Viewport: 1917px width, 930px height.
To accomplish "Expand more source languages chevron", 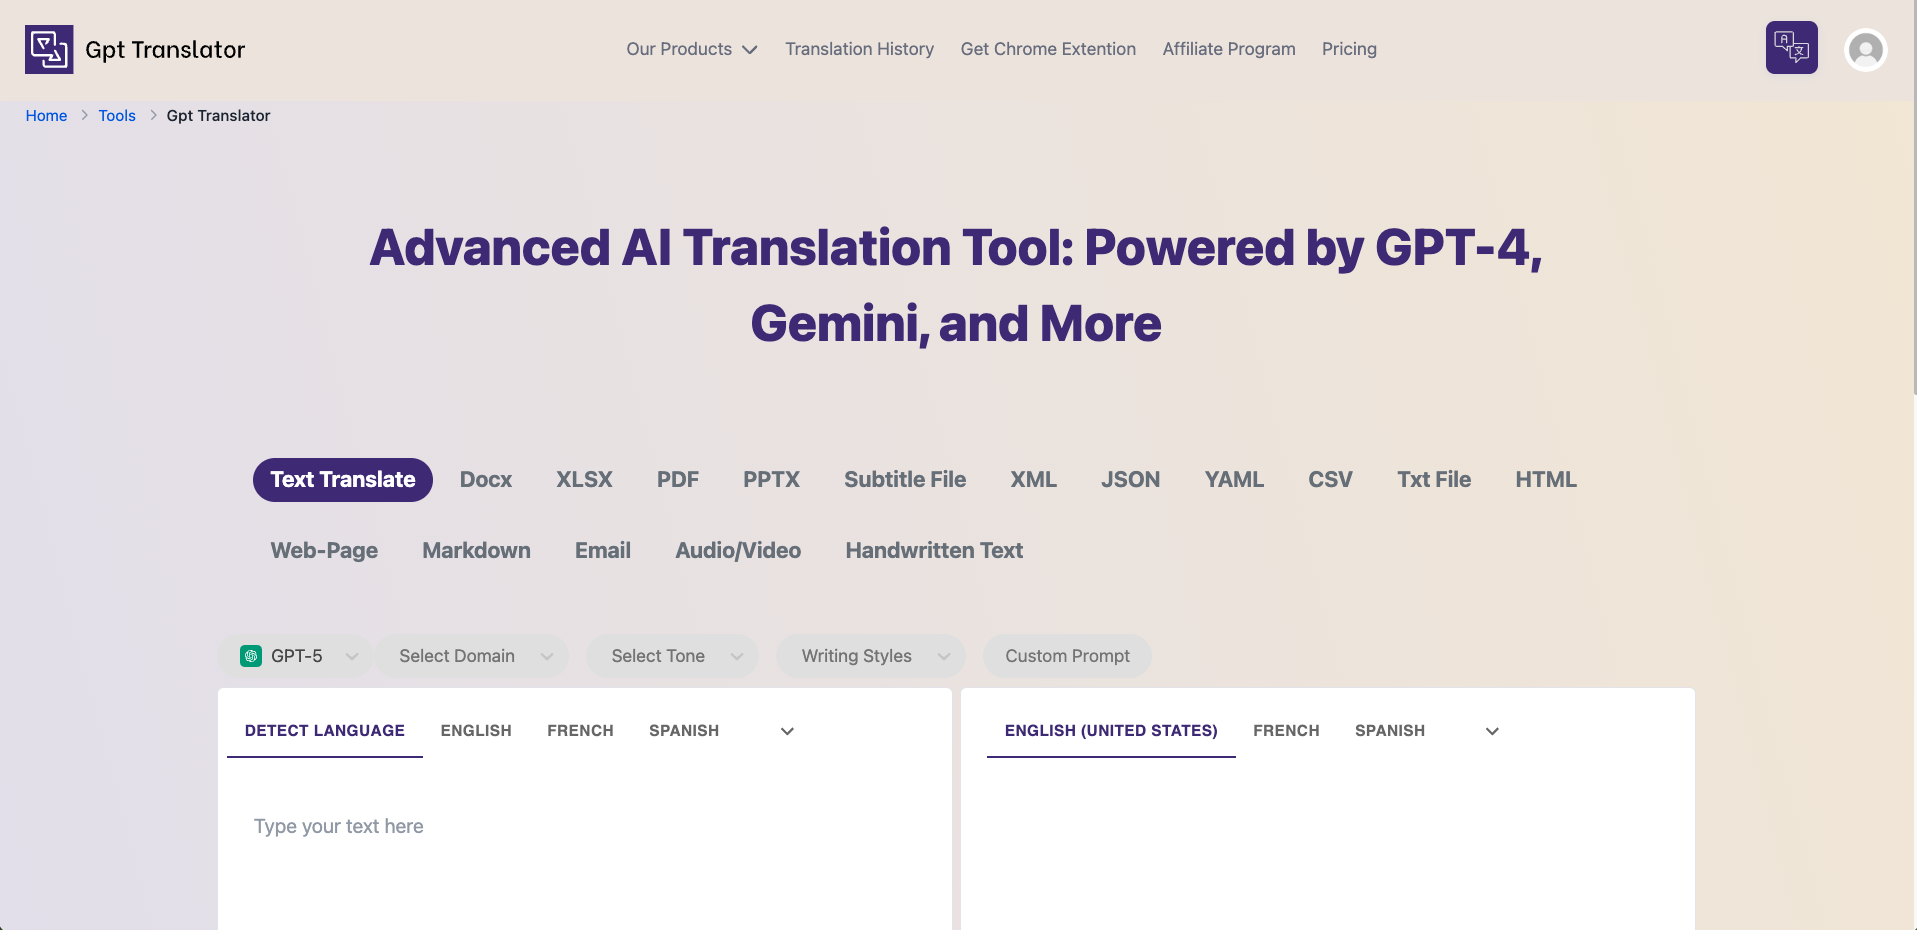I will [787, 731].
